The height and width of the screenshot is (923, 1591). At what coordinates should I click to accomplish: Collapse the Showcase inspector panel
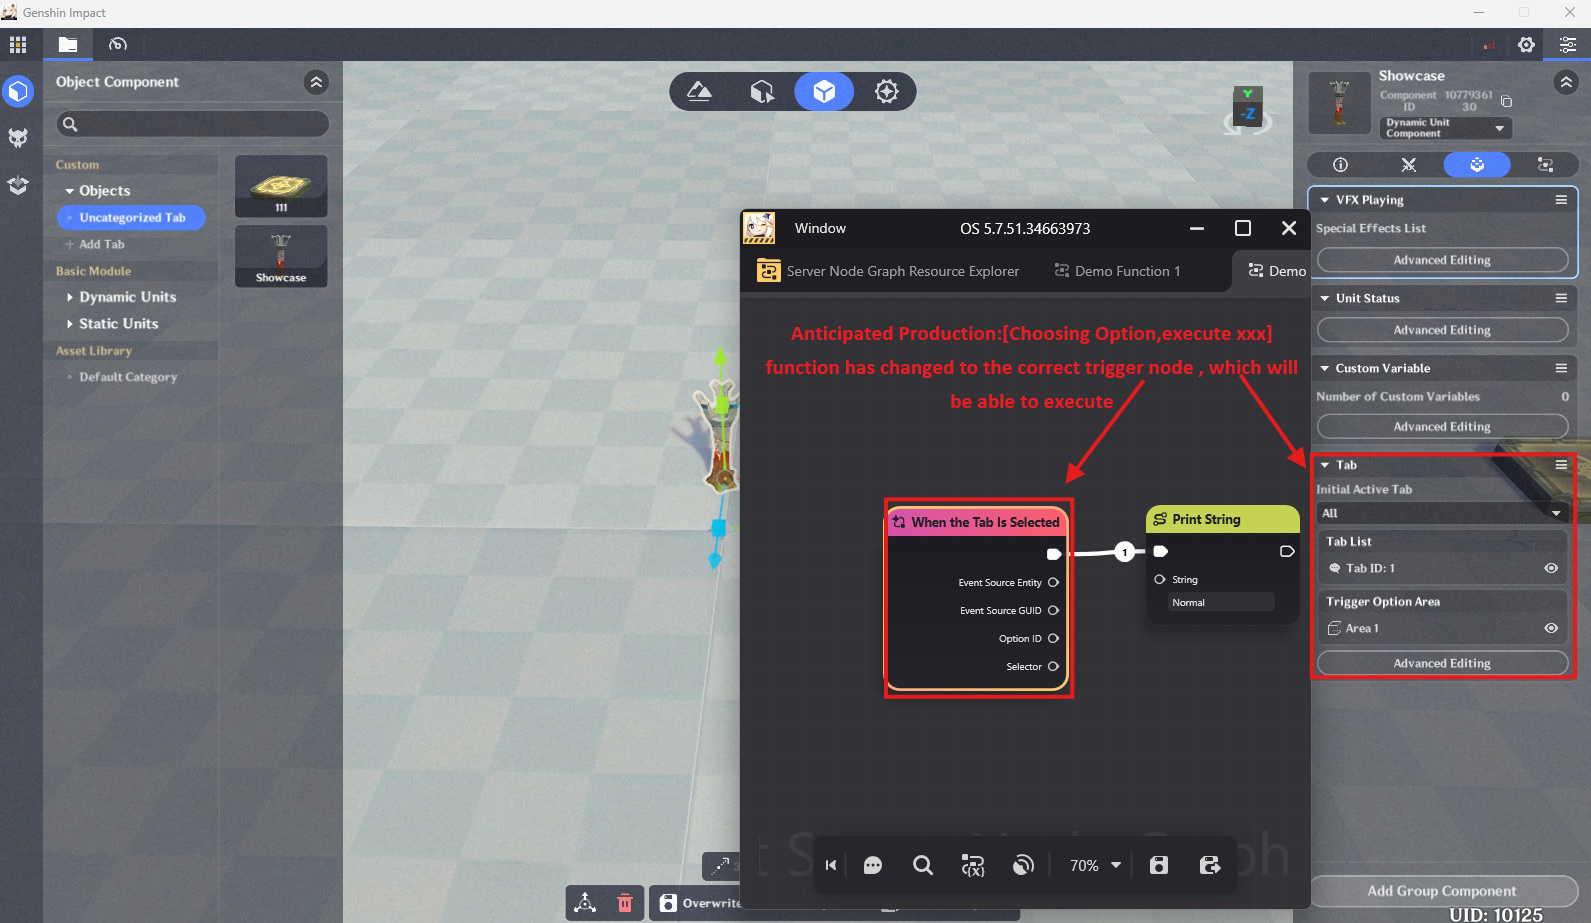1566,83
